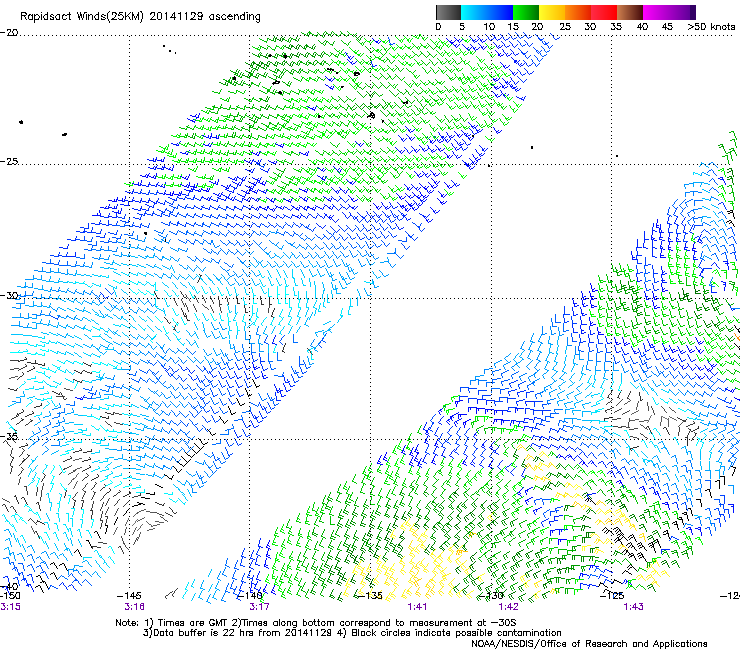Click the '-30' latitude axis label
This screenshot has width=740, height=650.
9,295
